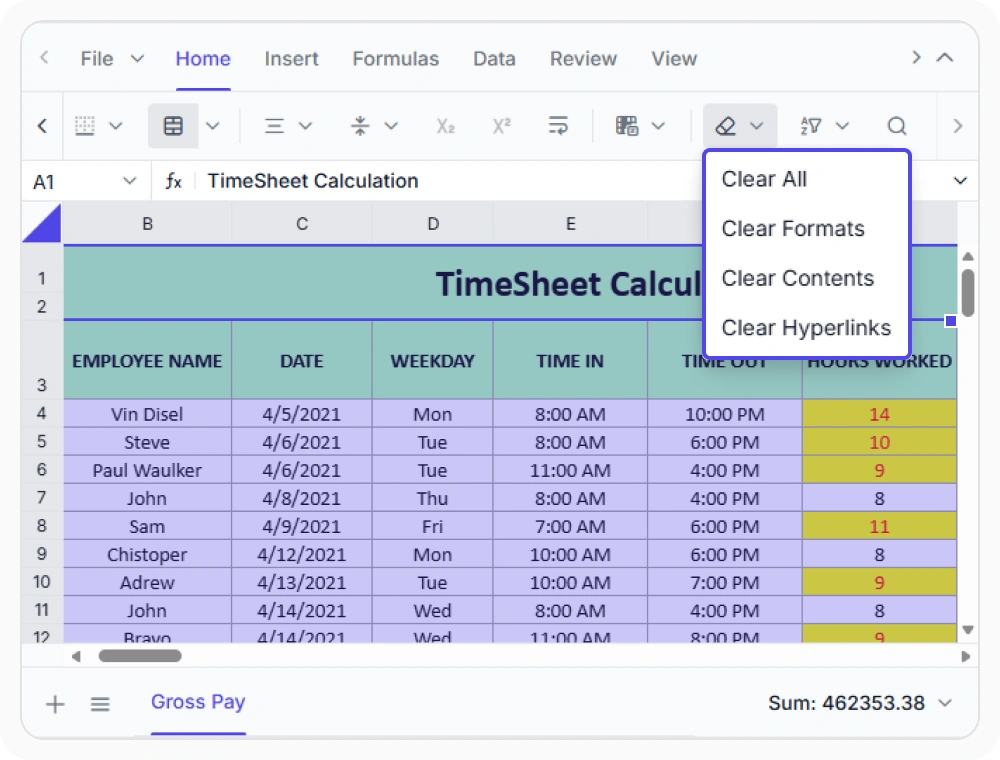Click the cell containing Vin Disel
This screenshot has width=1000, height=760.
point(147,414)
